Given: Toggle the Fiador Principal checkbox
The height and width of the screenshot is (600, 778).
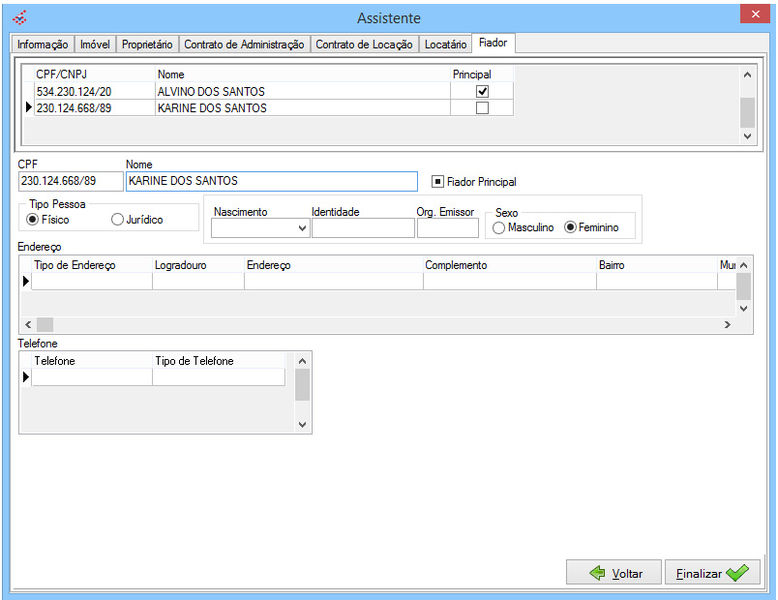Looking at the screenshot, I should (438, 182).
